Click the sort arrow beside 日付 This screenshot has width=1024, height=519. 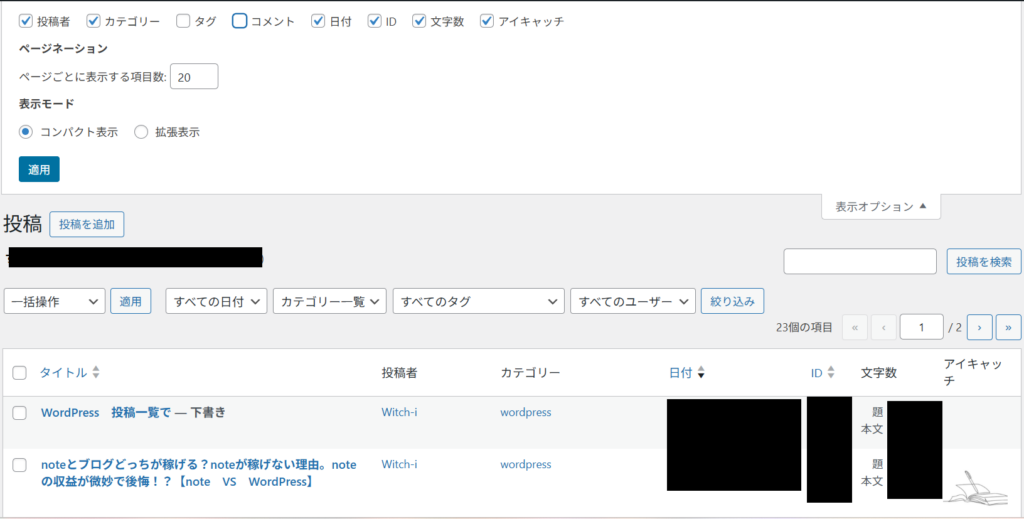(701, 373)
